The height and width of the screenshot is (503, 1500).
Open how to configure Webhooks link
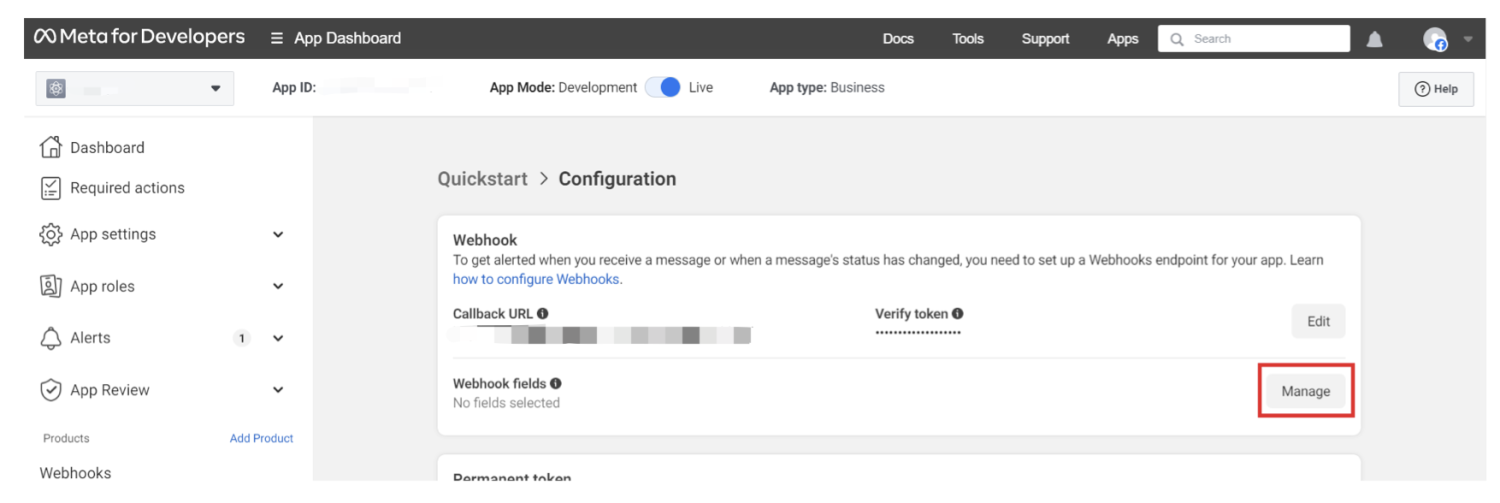tap(537, 280)
